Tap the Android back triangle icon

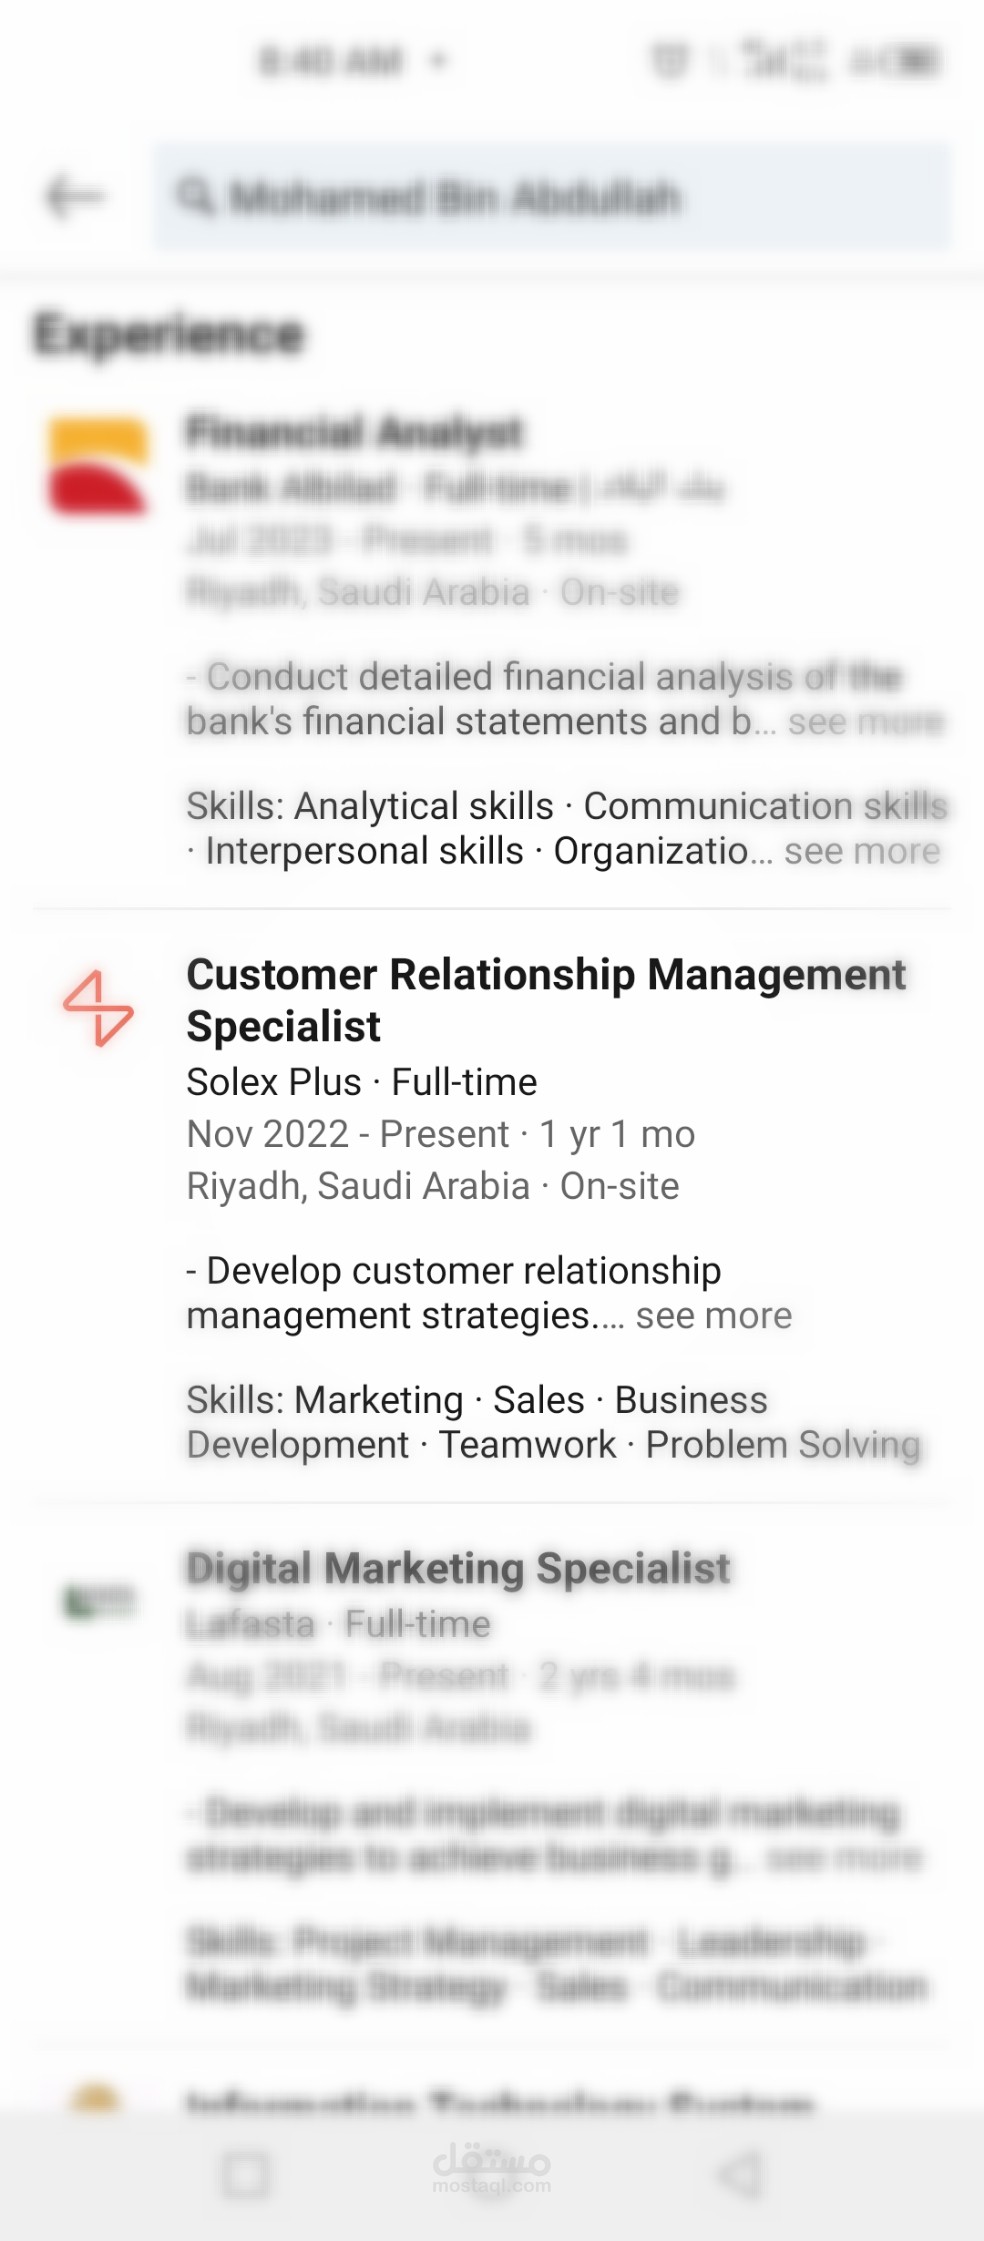coord(739,2175)
